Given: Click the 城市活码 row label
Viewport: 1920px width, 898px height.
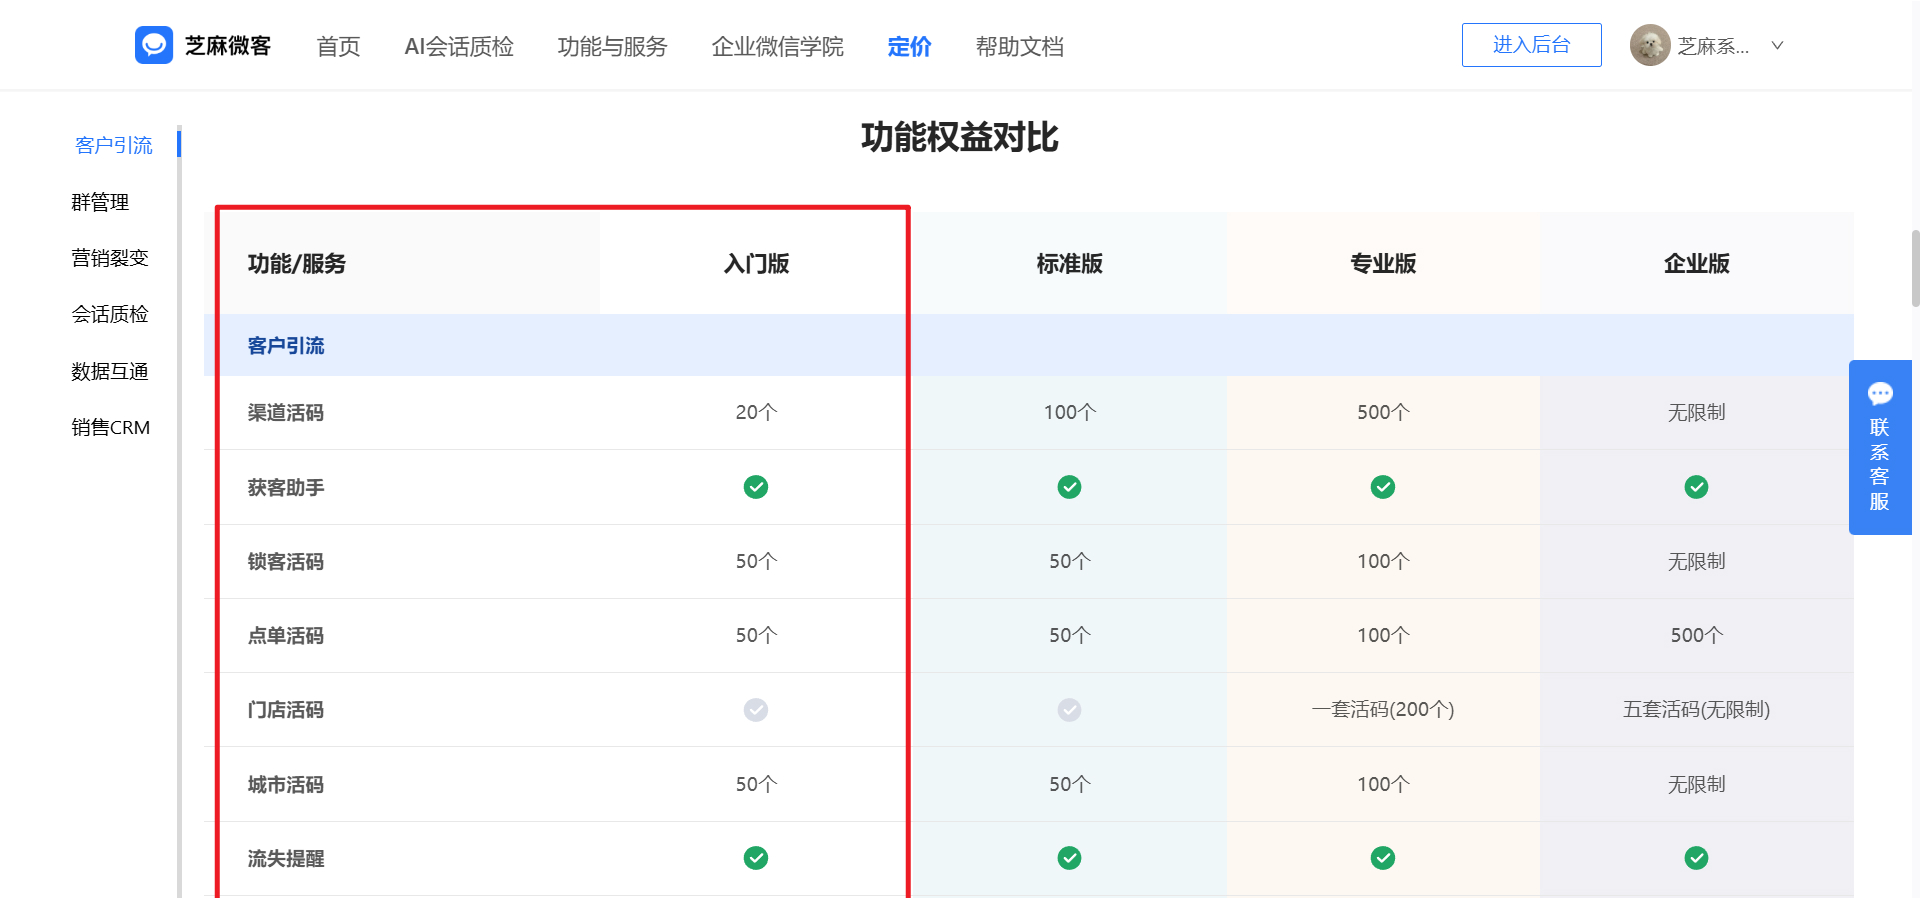Looking at the screenshot, I should pyautogui.click(x=286, y=784).
